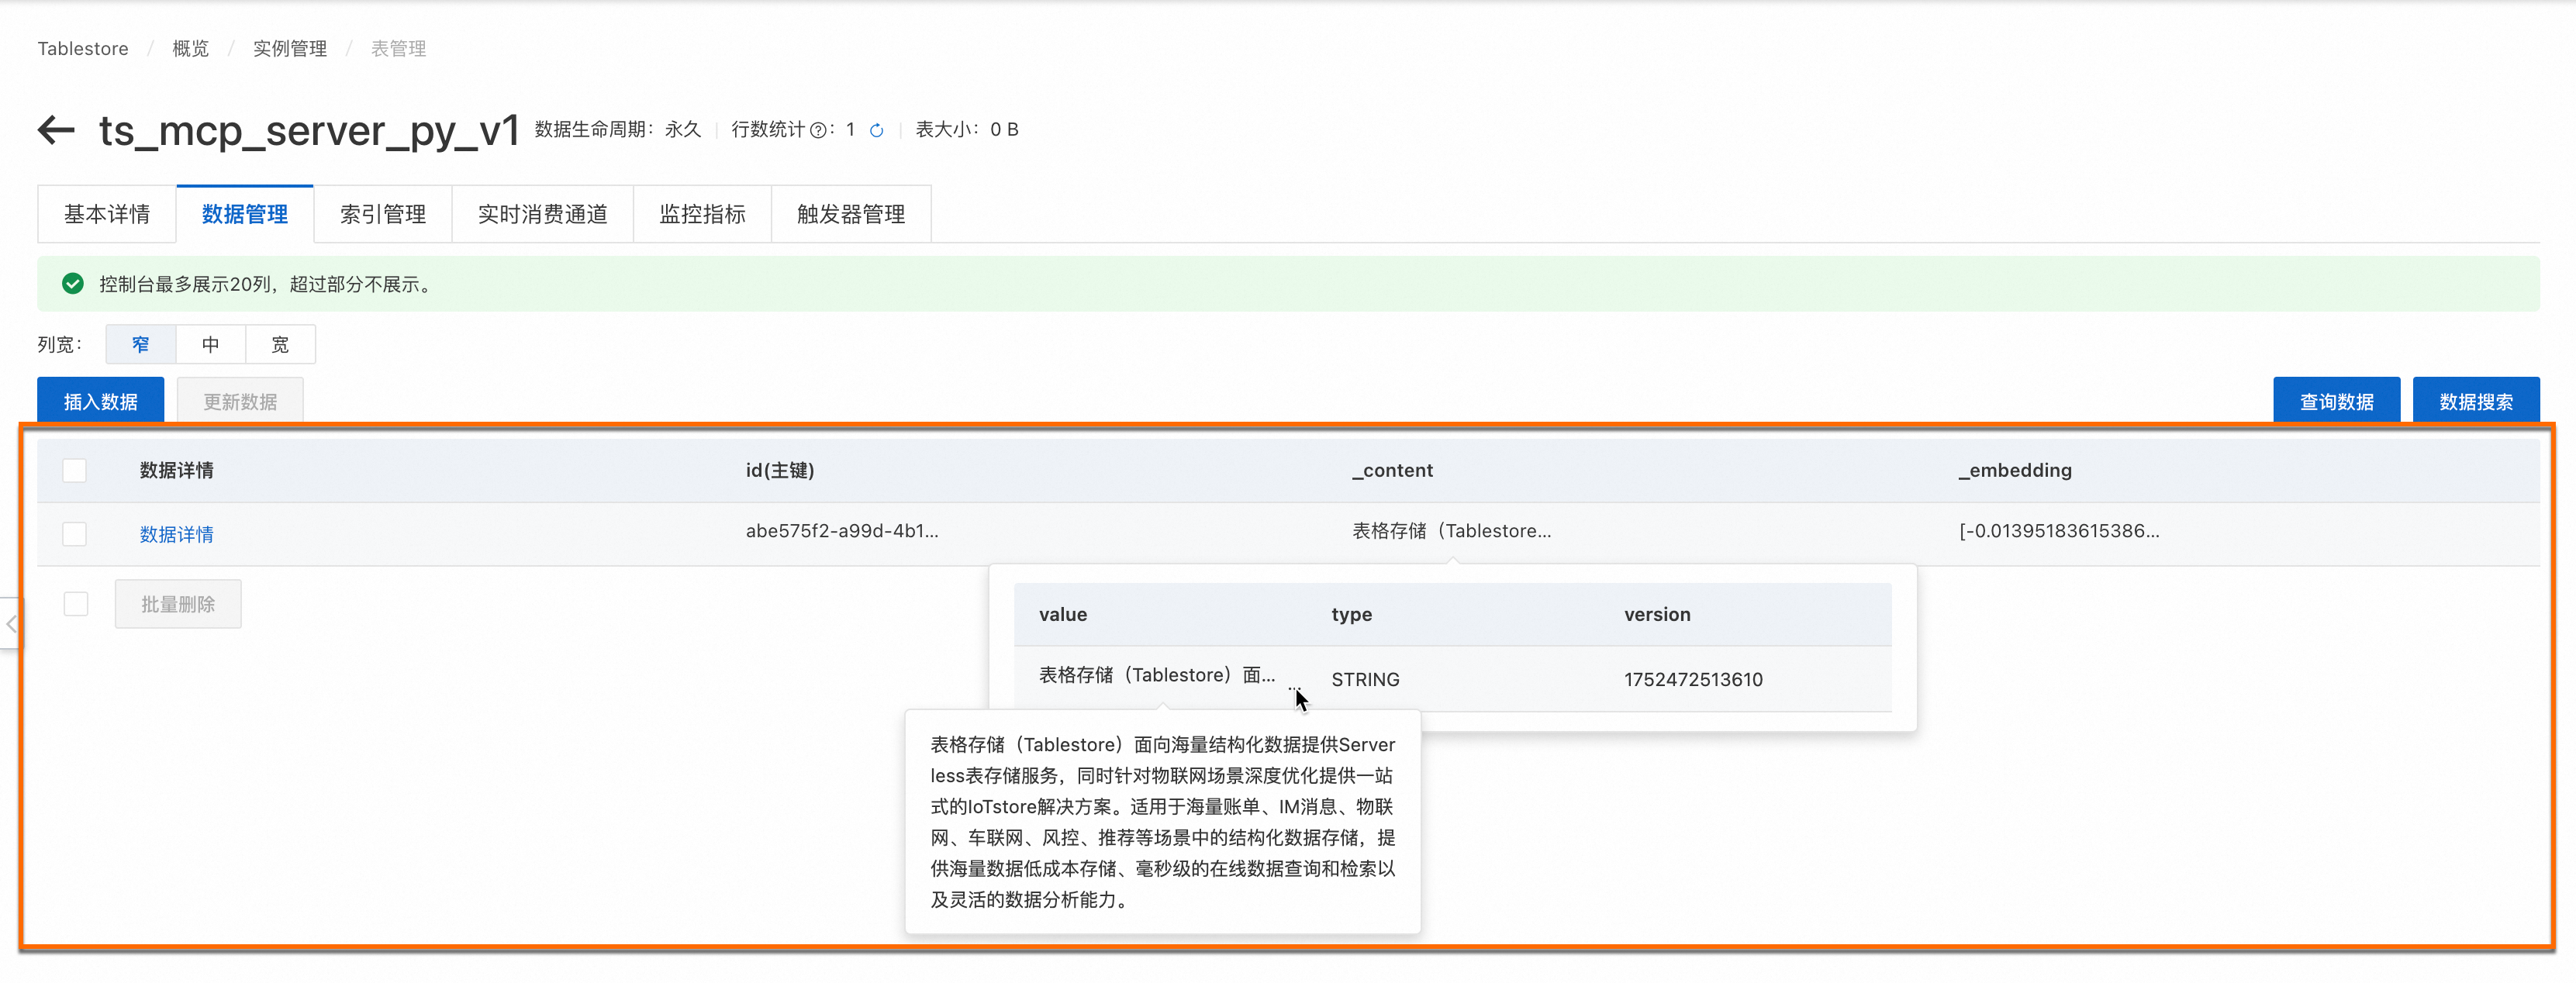Switch to the 基本详情 tab
Image resolution: width=2576 pixels, height=983 pixels.
[107, 214]
